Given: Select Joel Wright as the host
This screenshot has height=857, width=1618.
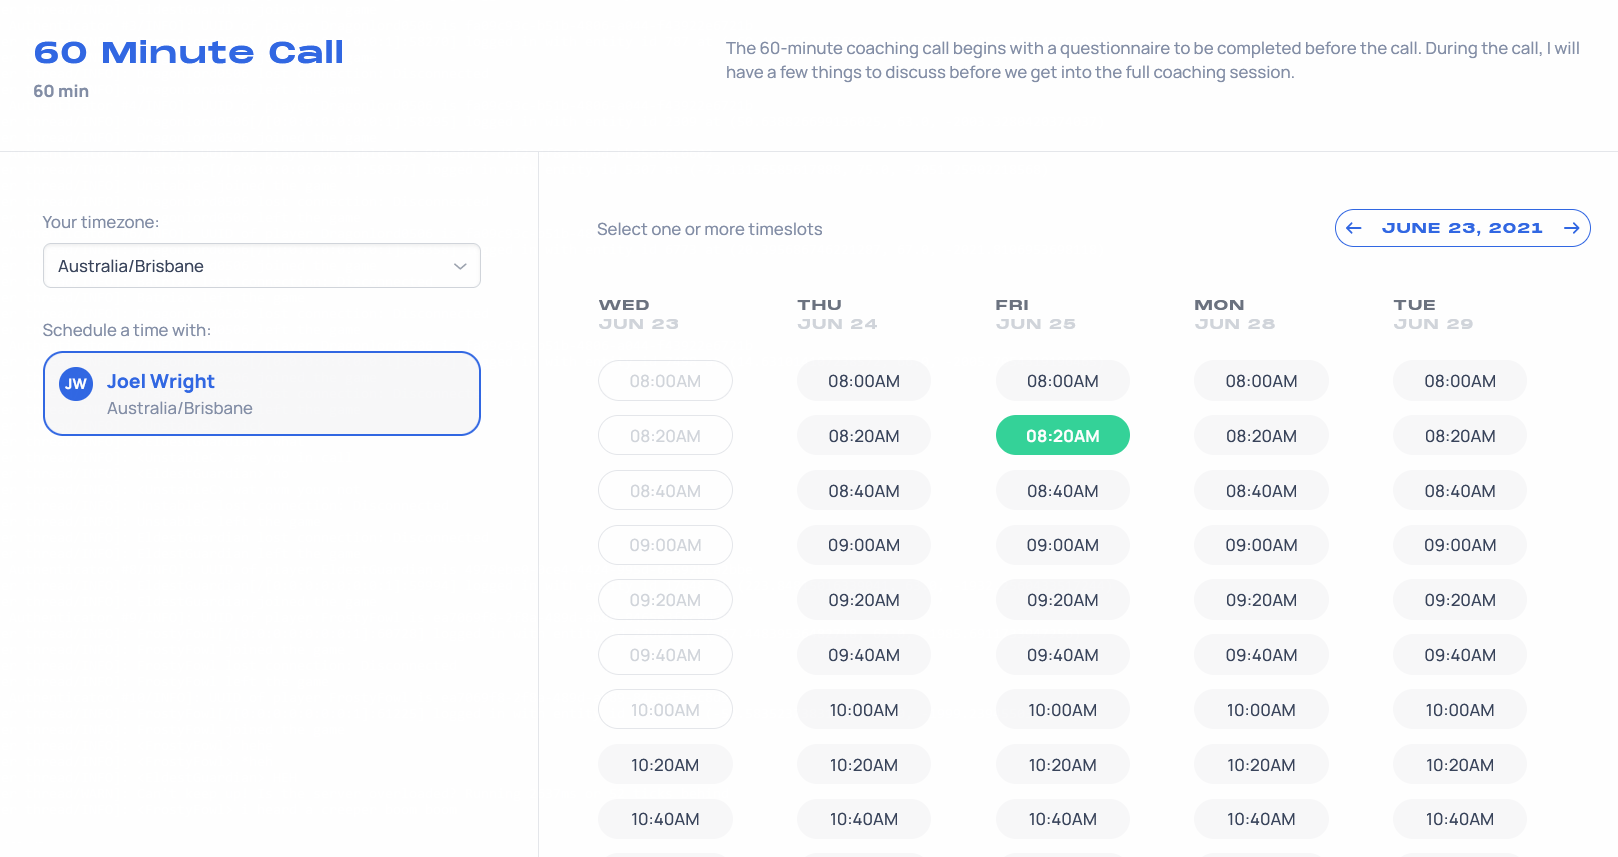Looking at the screenshot, I should click(x=262, y=394).
